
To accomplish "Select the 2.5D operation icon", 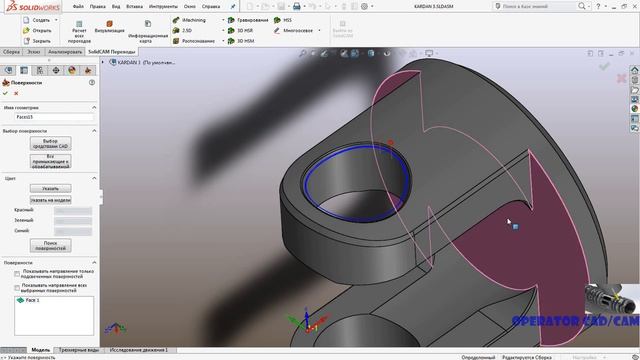I will [176, 31].
